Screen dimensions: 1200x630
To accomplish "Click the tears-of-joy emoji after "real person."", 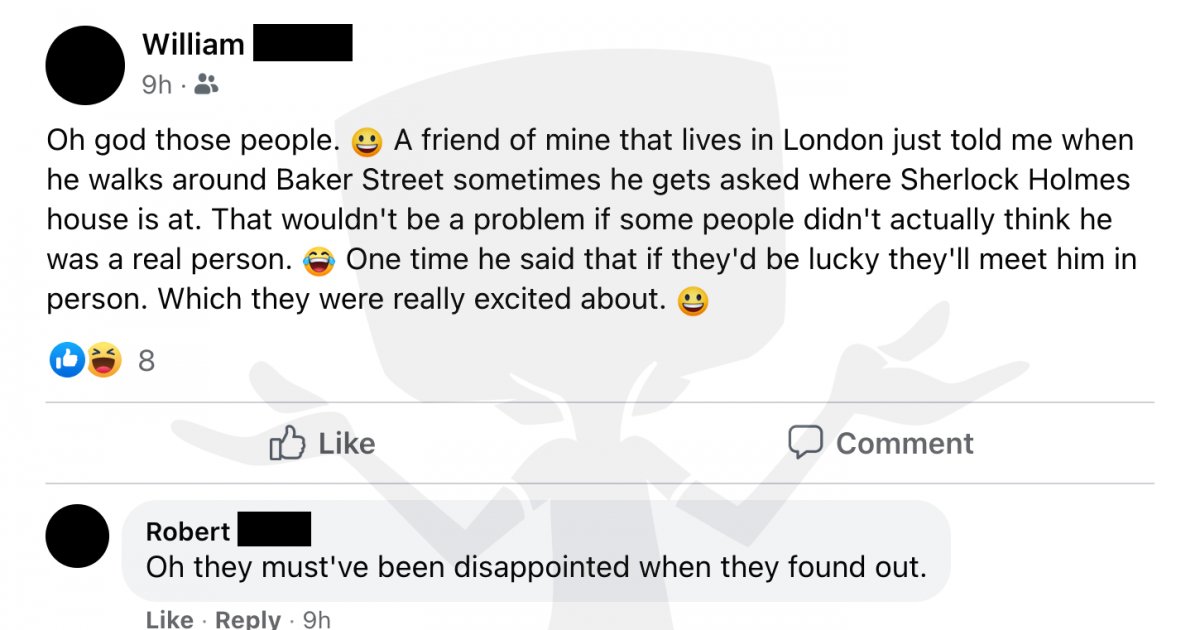I will tap(317, 261).
